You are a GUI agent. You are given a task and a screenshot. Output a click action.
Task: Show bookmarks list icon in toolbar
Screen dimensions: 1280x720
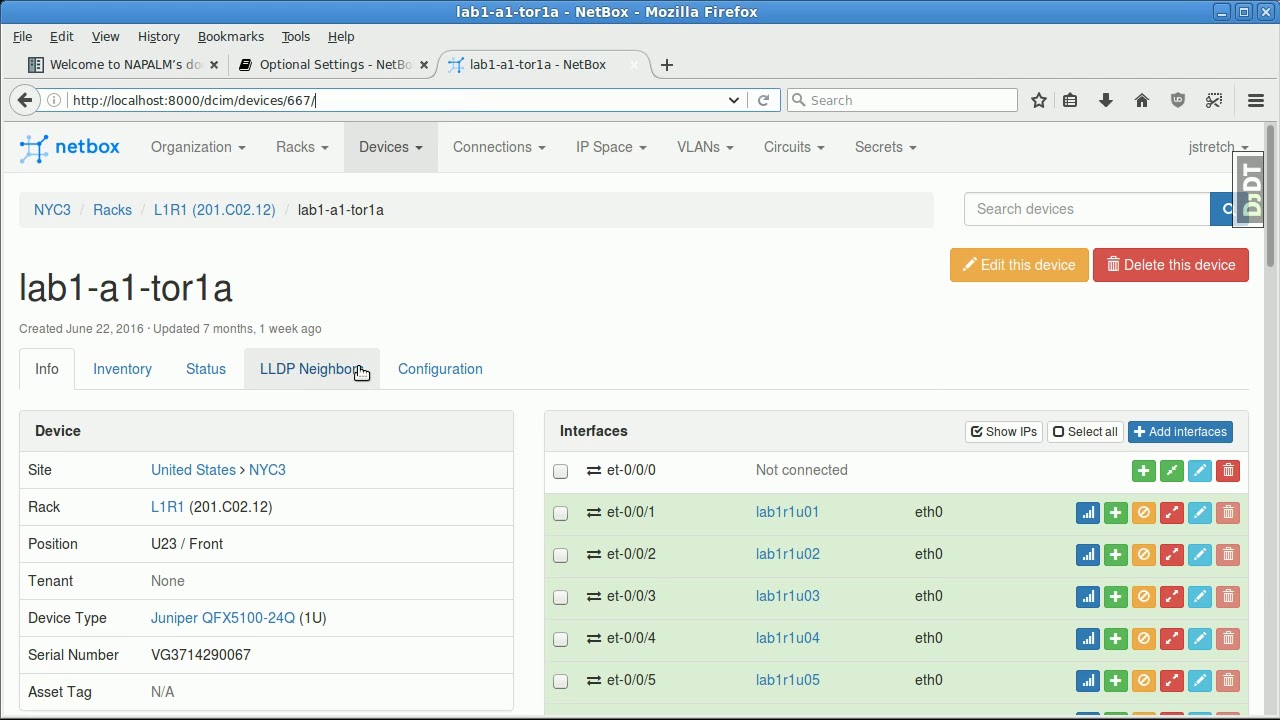tap(1070, 100)
